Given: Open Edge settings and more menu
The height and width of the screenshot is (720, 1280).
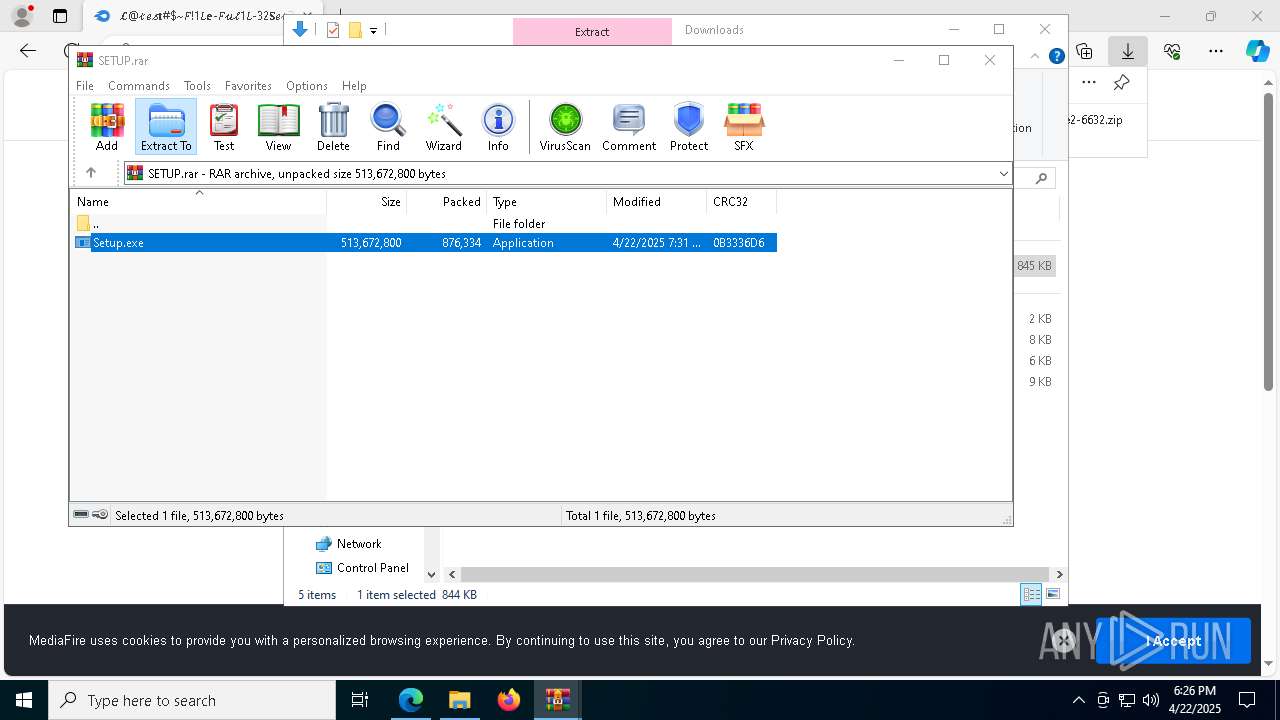Looking at the screenshot, I should pos(1216,51).
